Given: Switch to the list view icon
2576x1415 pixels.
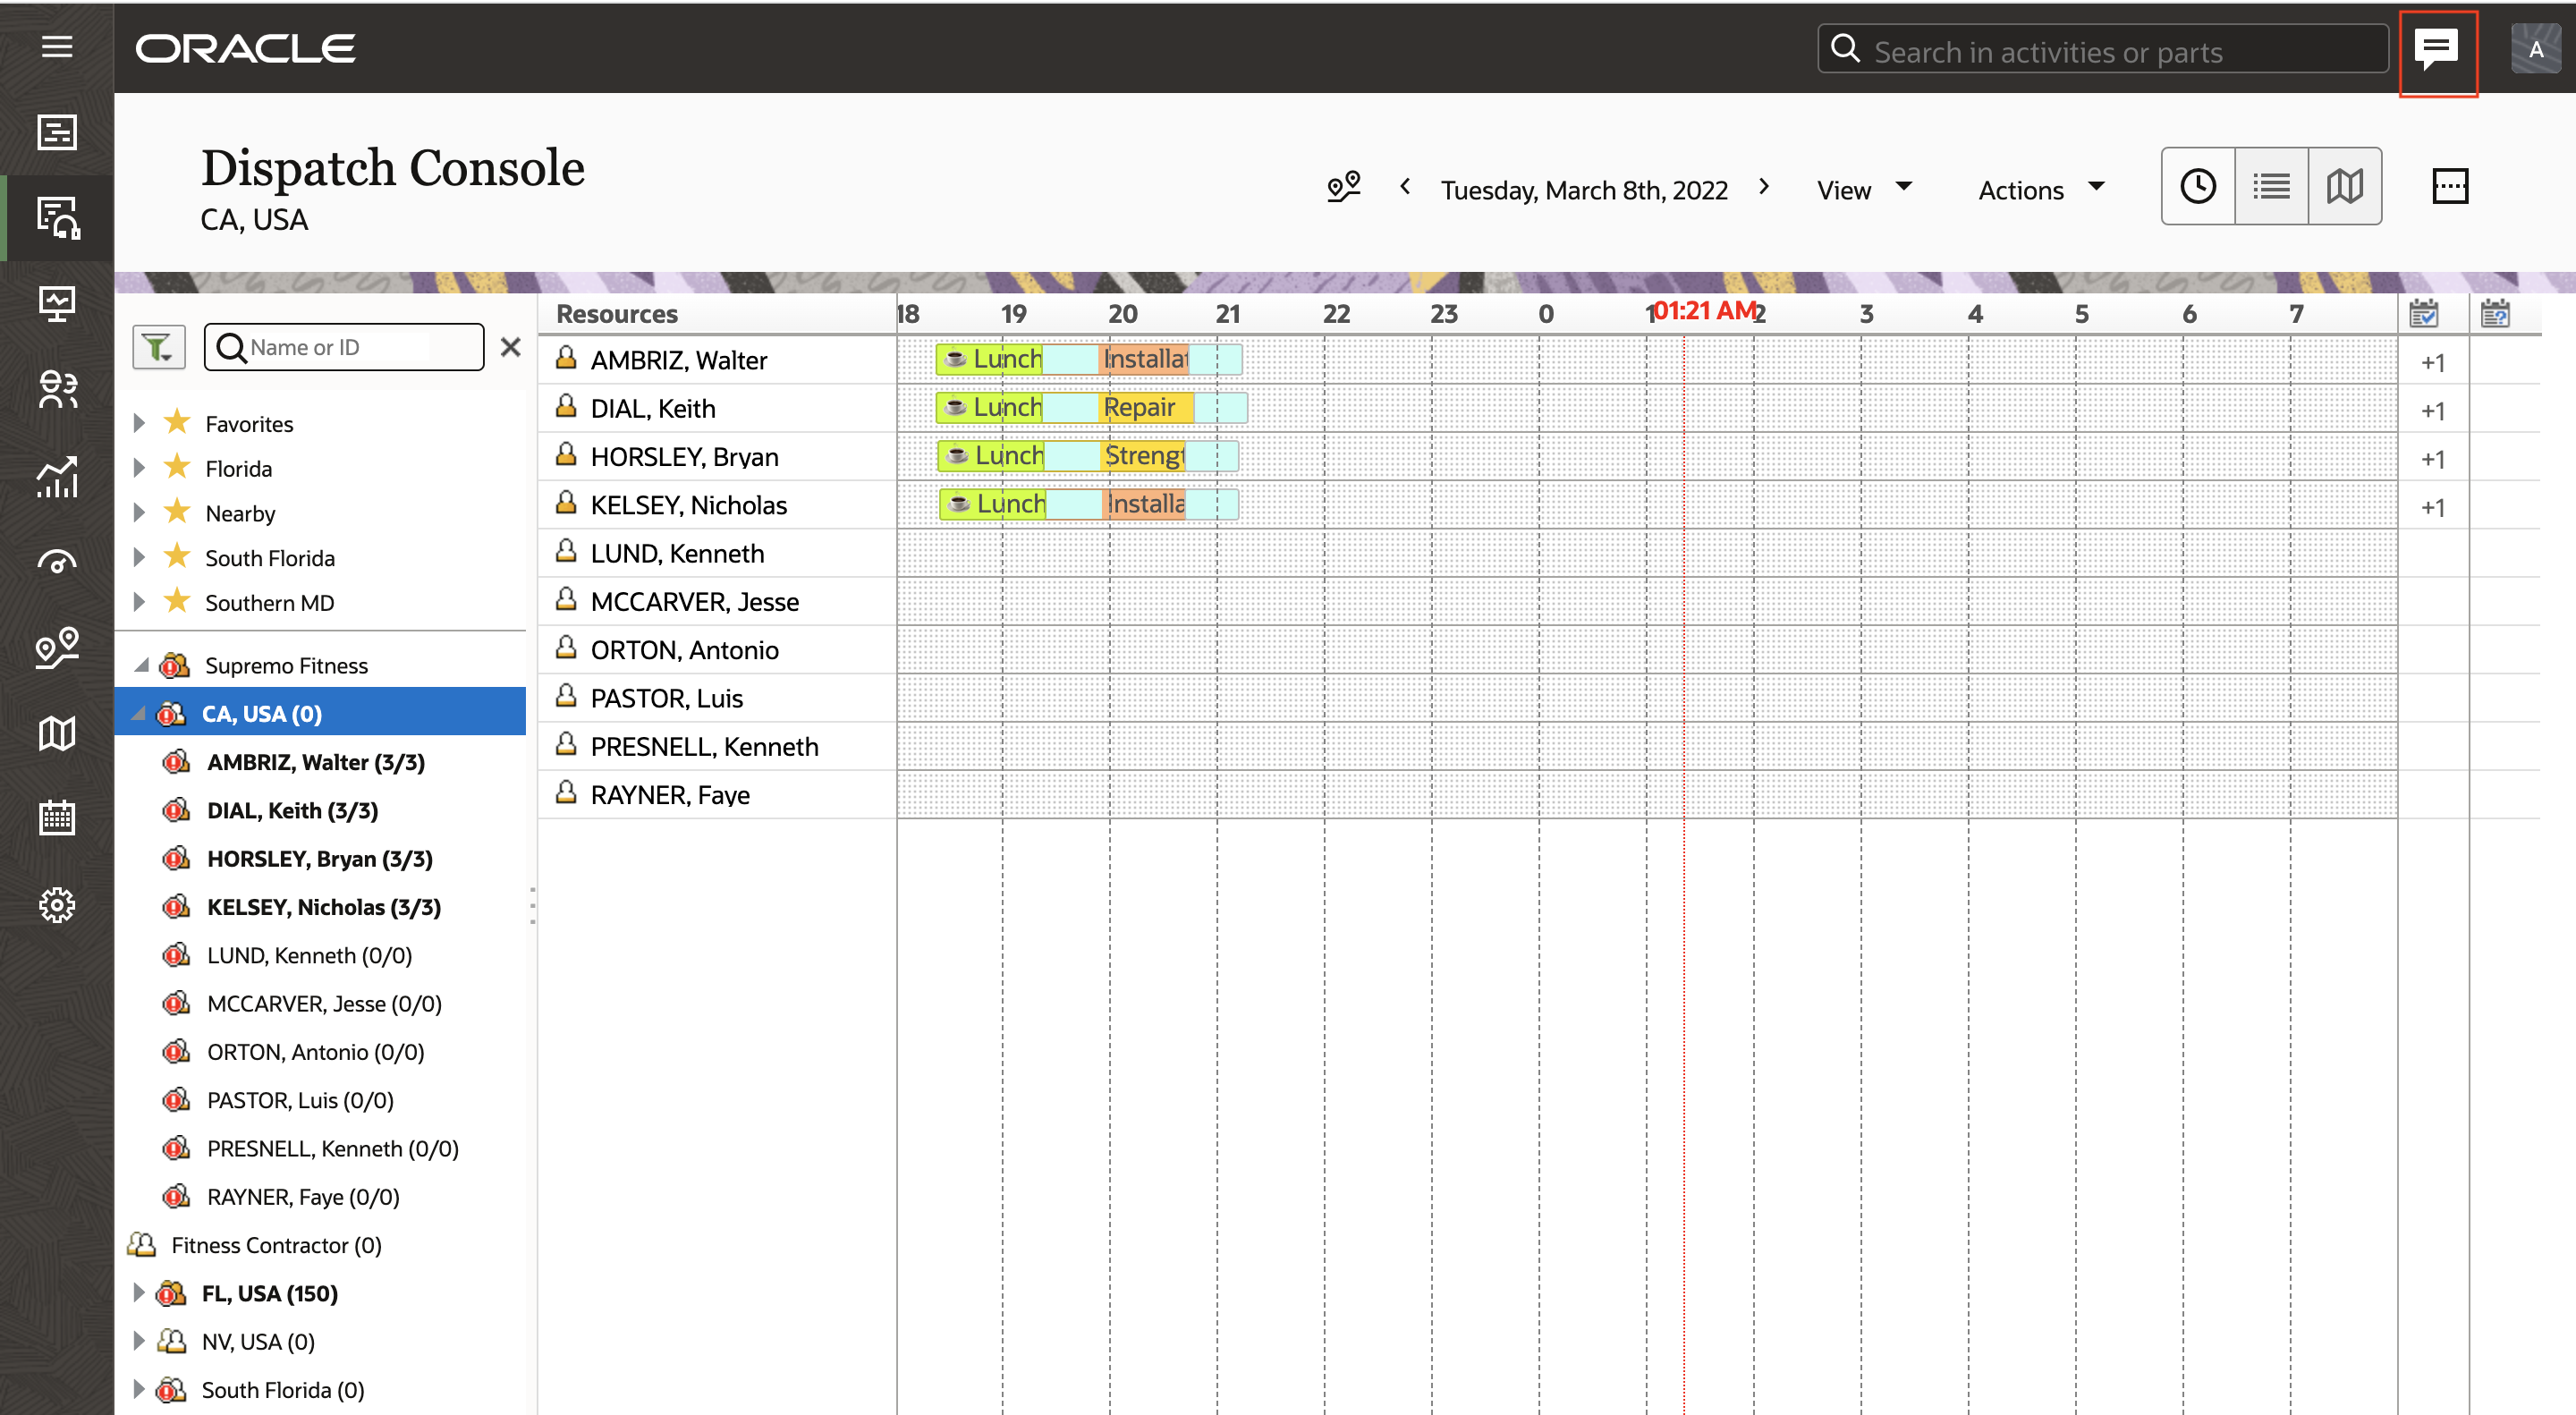Looking at the screenshot, I should [2270, 186].
